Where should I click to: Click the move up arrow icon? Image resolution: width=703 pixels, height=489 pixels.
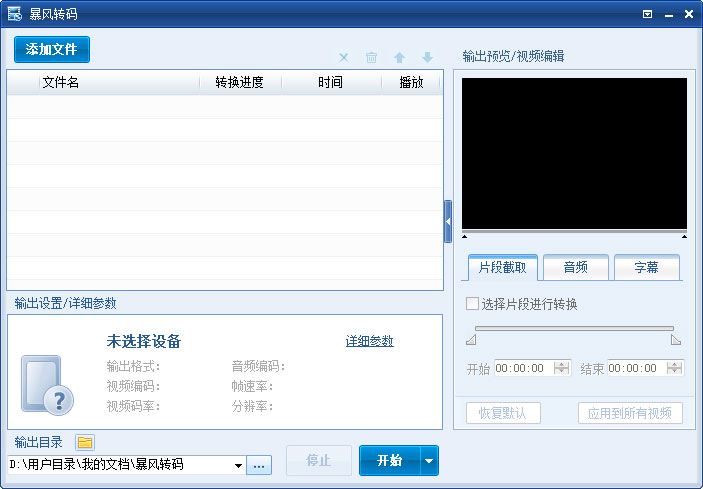tap(400, 58)
